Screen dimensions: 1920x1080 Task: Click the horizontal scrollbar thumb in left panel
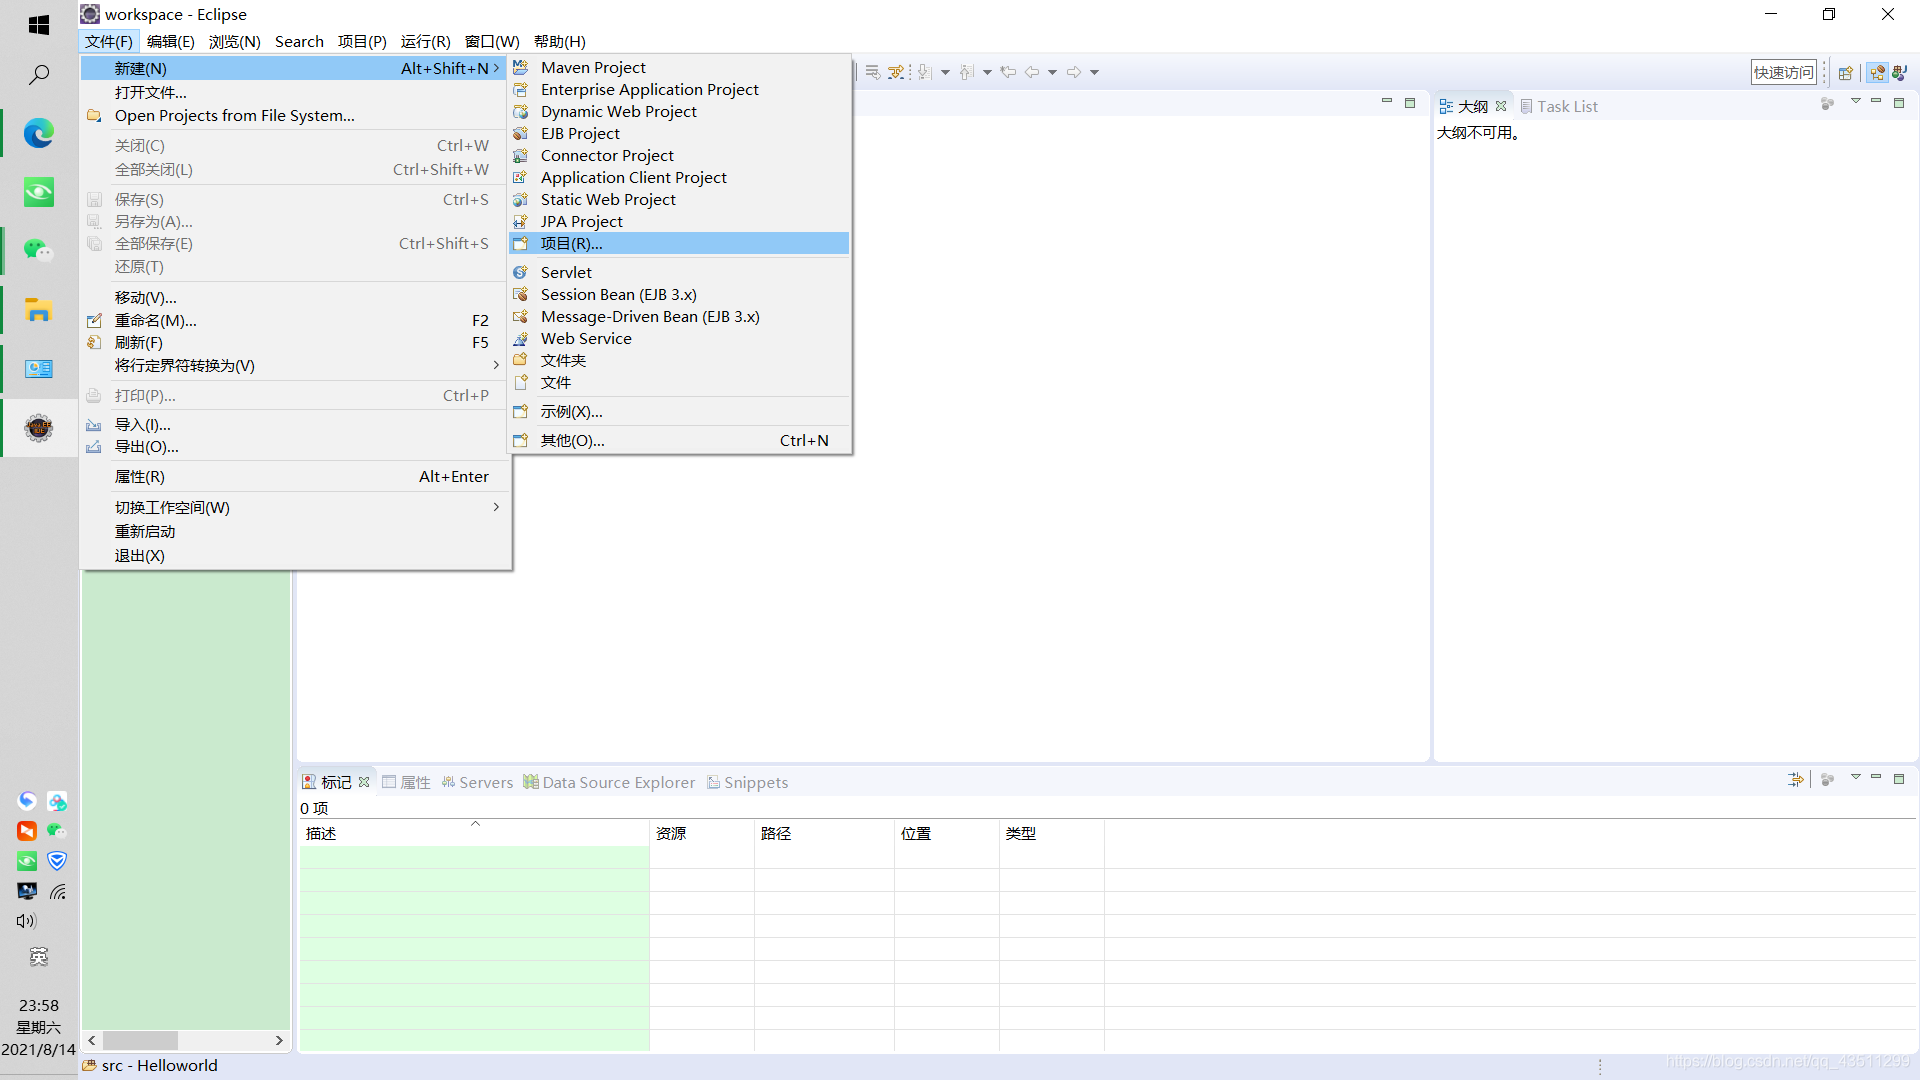140,1040
